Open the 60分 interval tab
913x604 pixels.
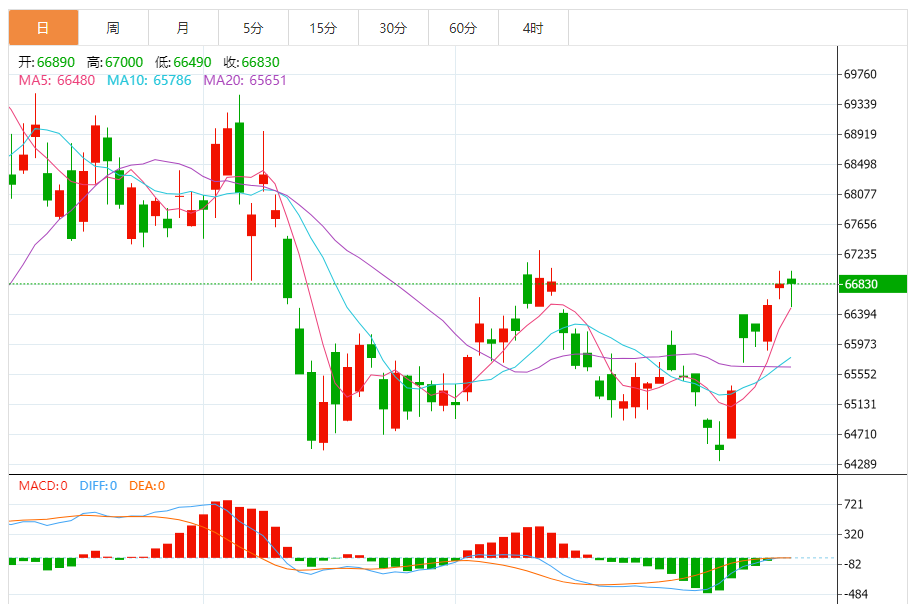(463, 28)
